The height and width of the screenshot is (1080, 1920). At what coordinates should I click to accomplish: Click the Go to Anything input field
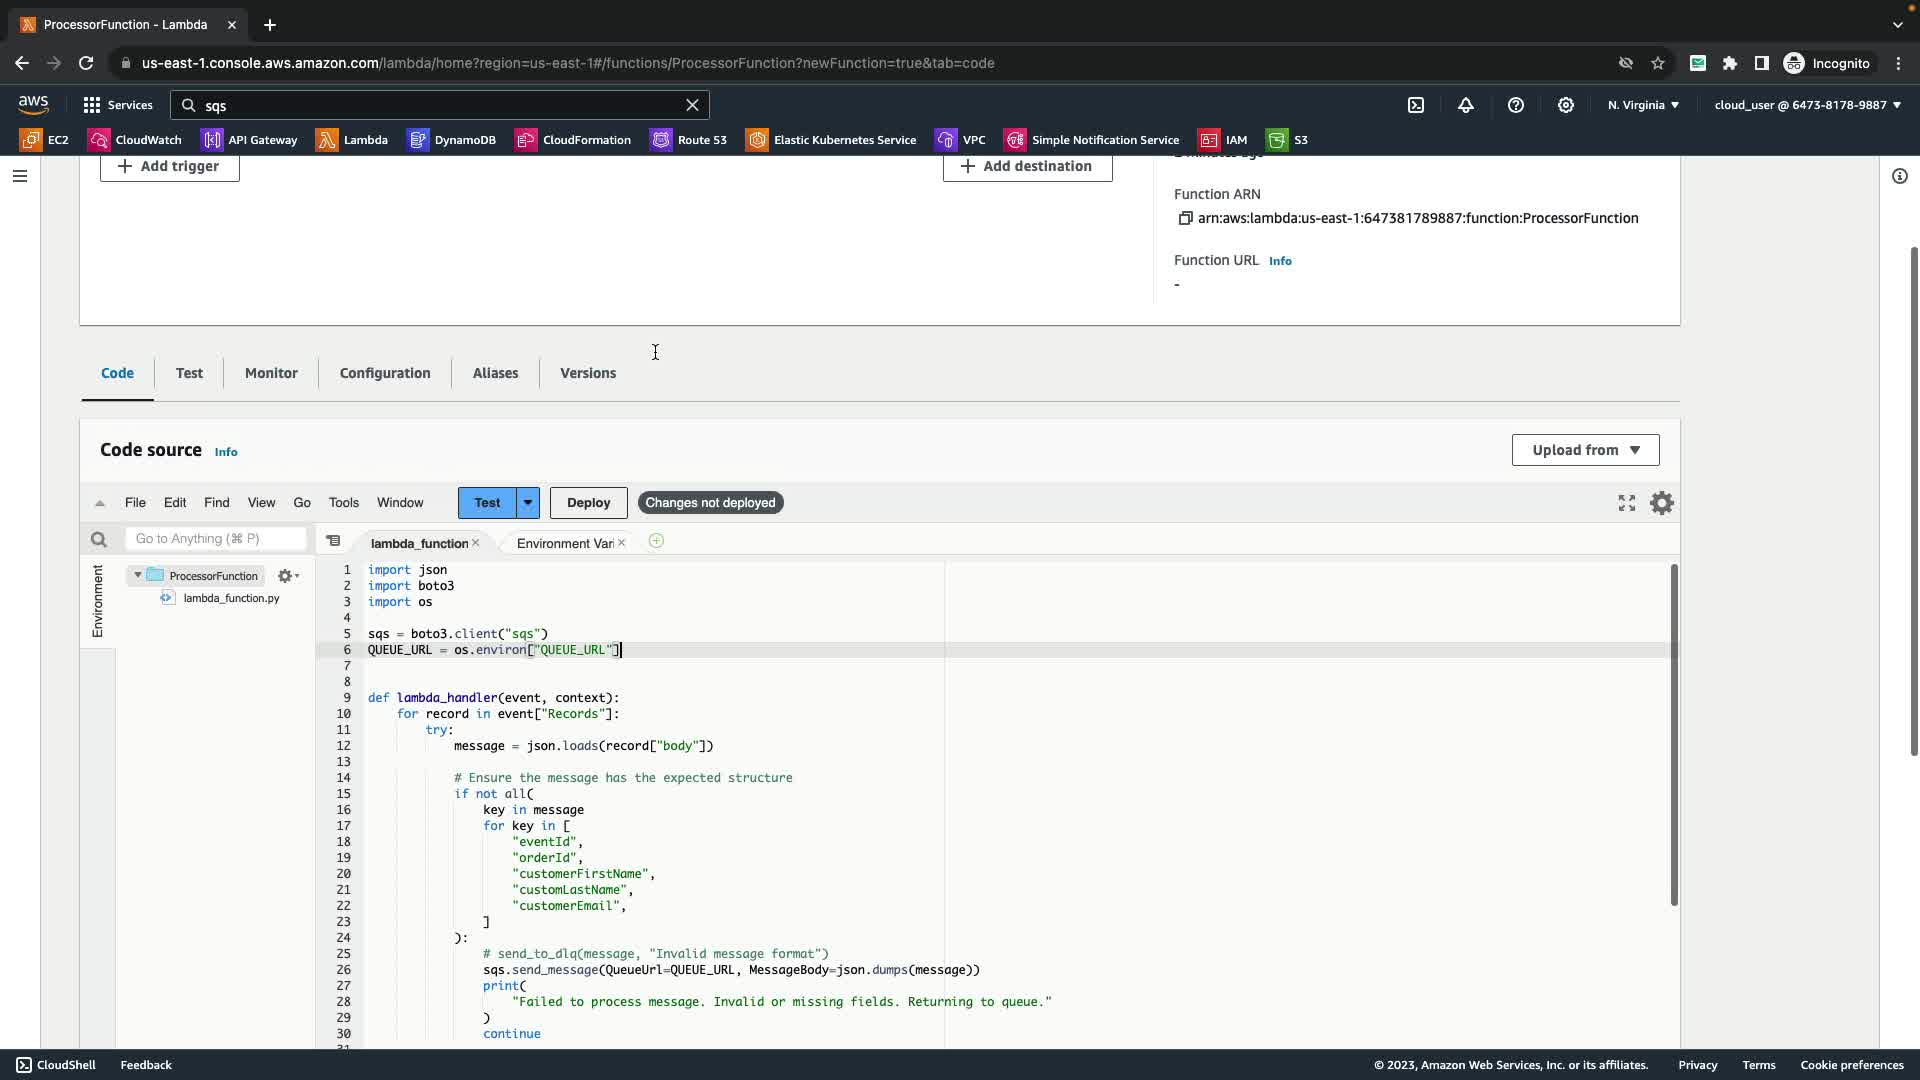(215, 539)
